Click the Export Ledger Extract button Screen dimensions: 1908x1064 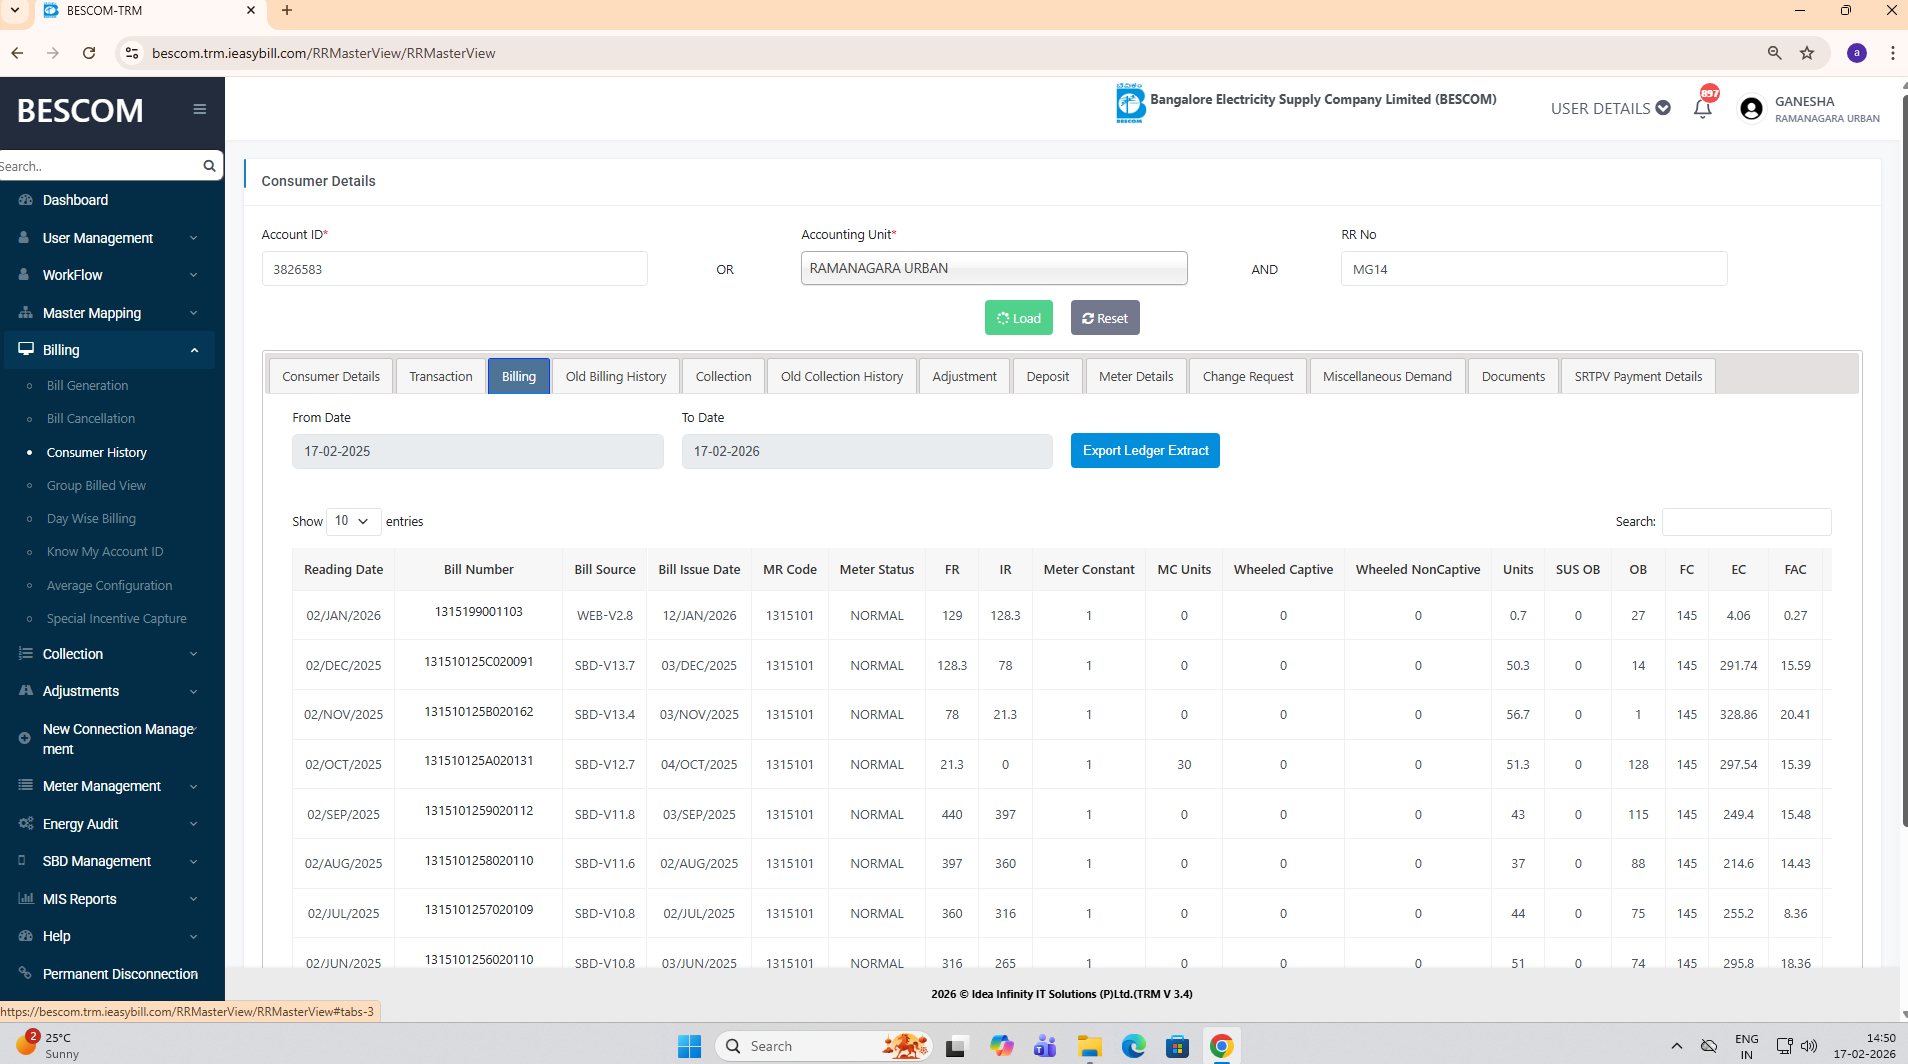point(1145,451)
